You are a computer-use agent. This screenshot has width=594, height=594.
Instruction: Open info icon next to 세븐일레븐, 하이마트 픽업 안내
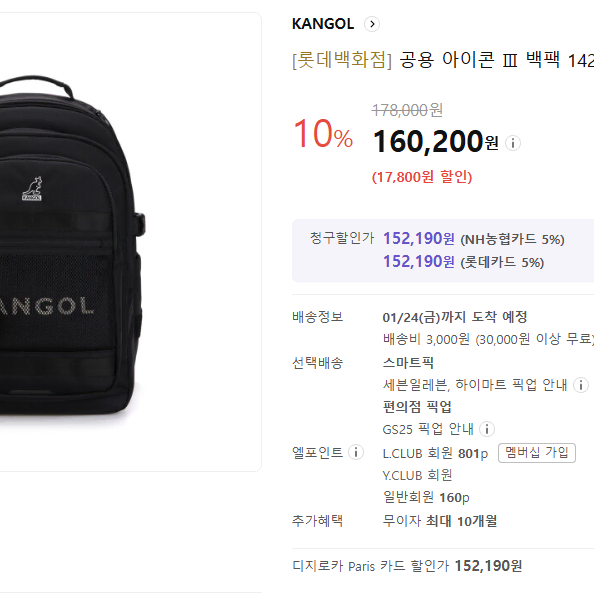tap(581, 385)
